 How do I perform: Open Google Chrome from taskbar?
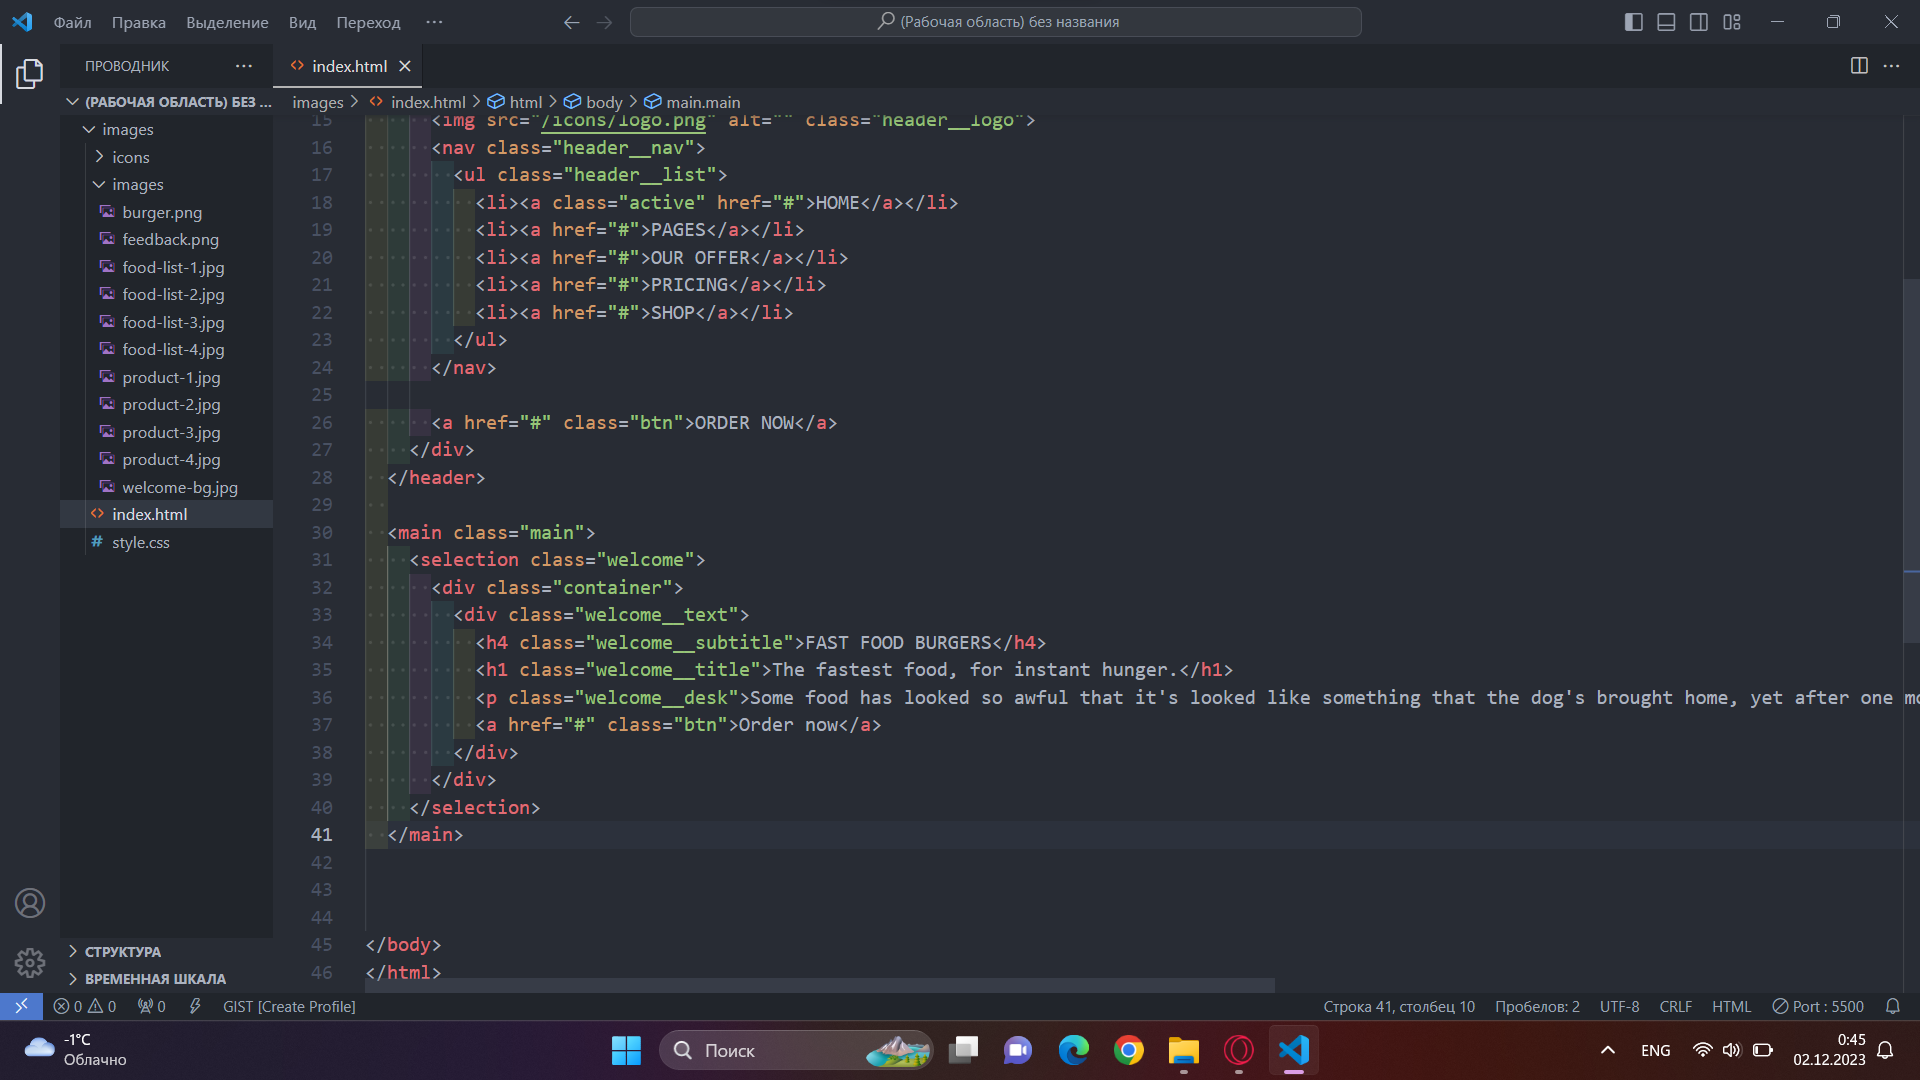tap(1129, 1050)
